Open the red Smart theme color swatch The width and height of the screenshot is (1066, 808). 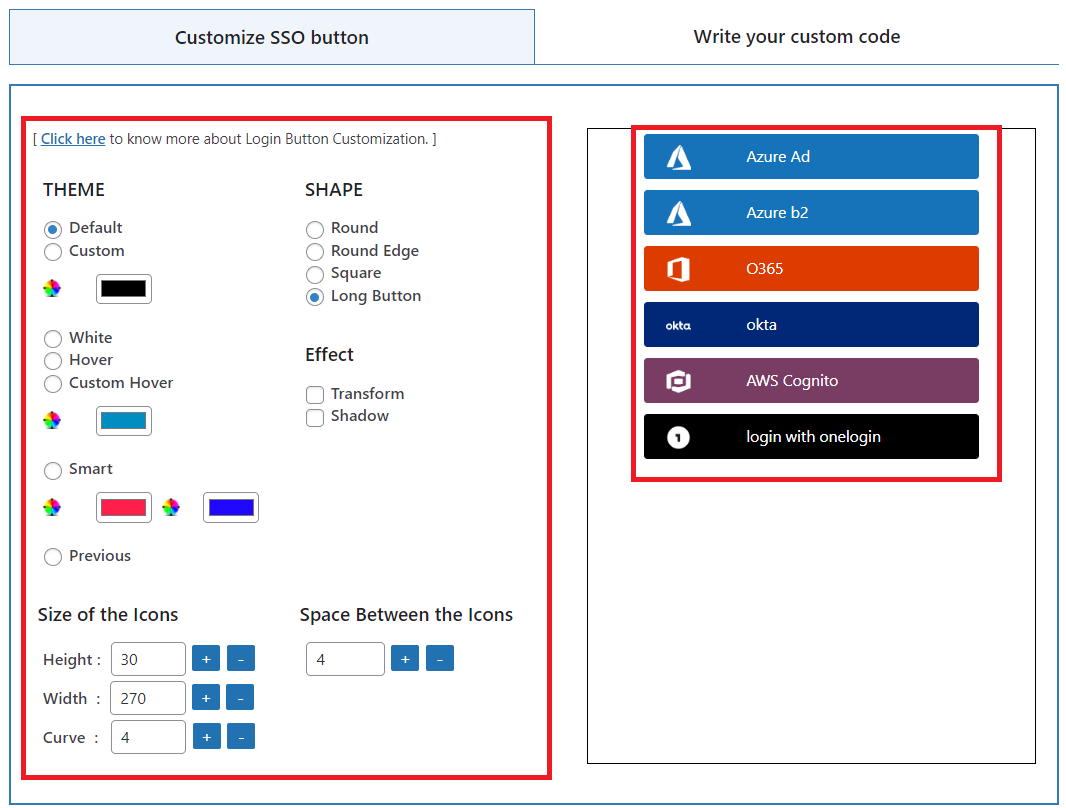[x=124, y=508]
